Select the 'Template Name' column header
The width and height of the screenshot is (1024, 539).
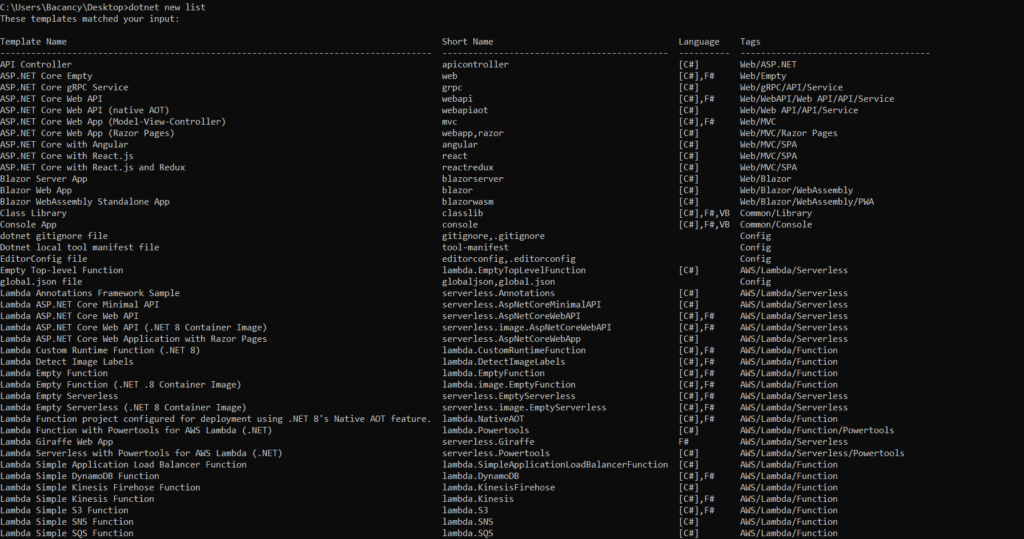[33, 41]
